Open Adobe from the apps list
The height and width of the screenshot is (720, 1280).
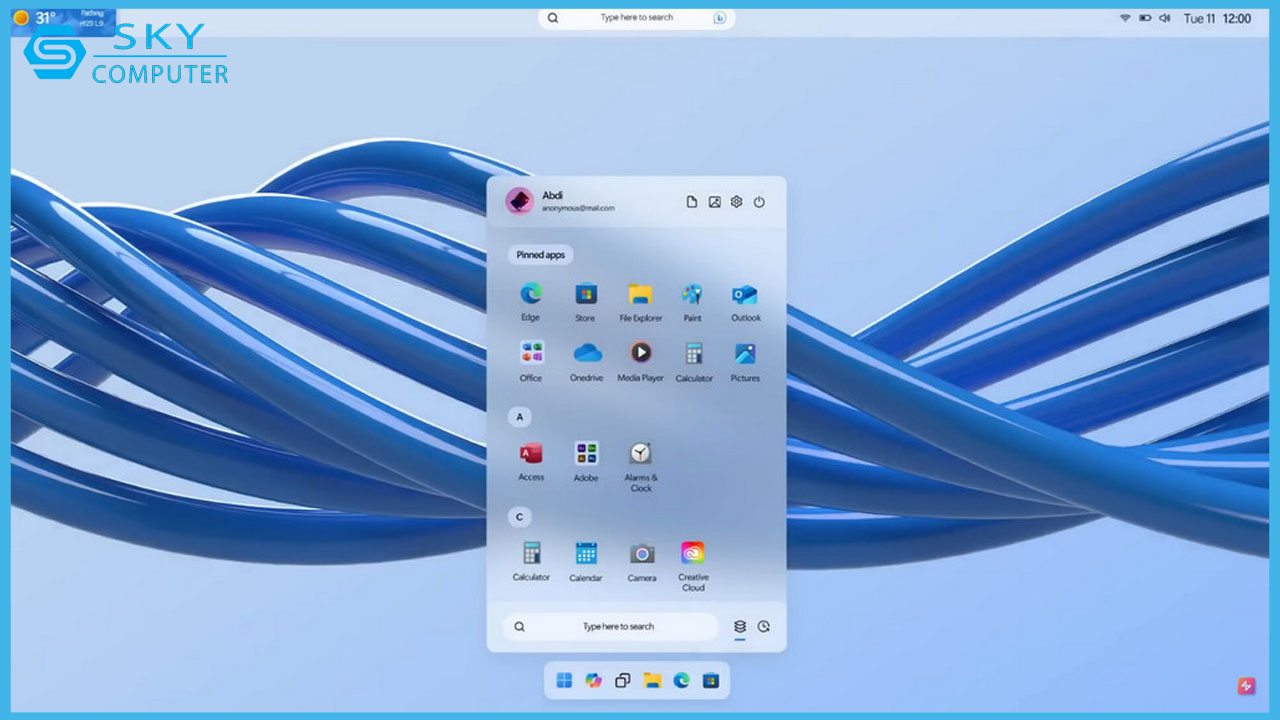point(585,456)
